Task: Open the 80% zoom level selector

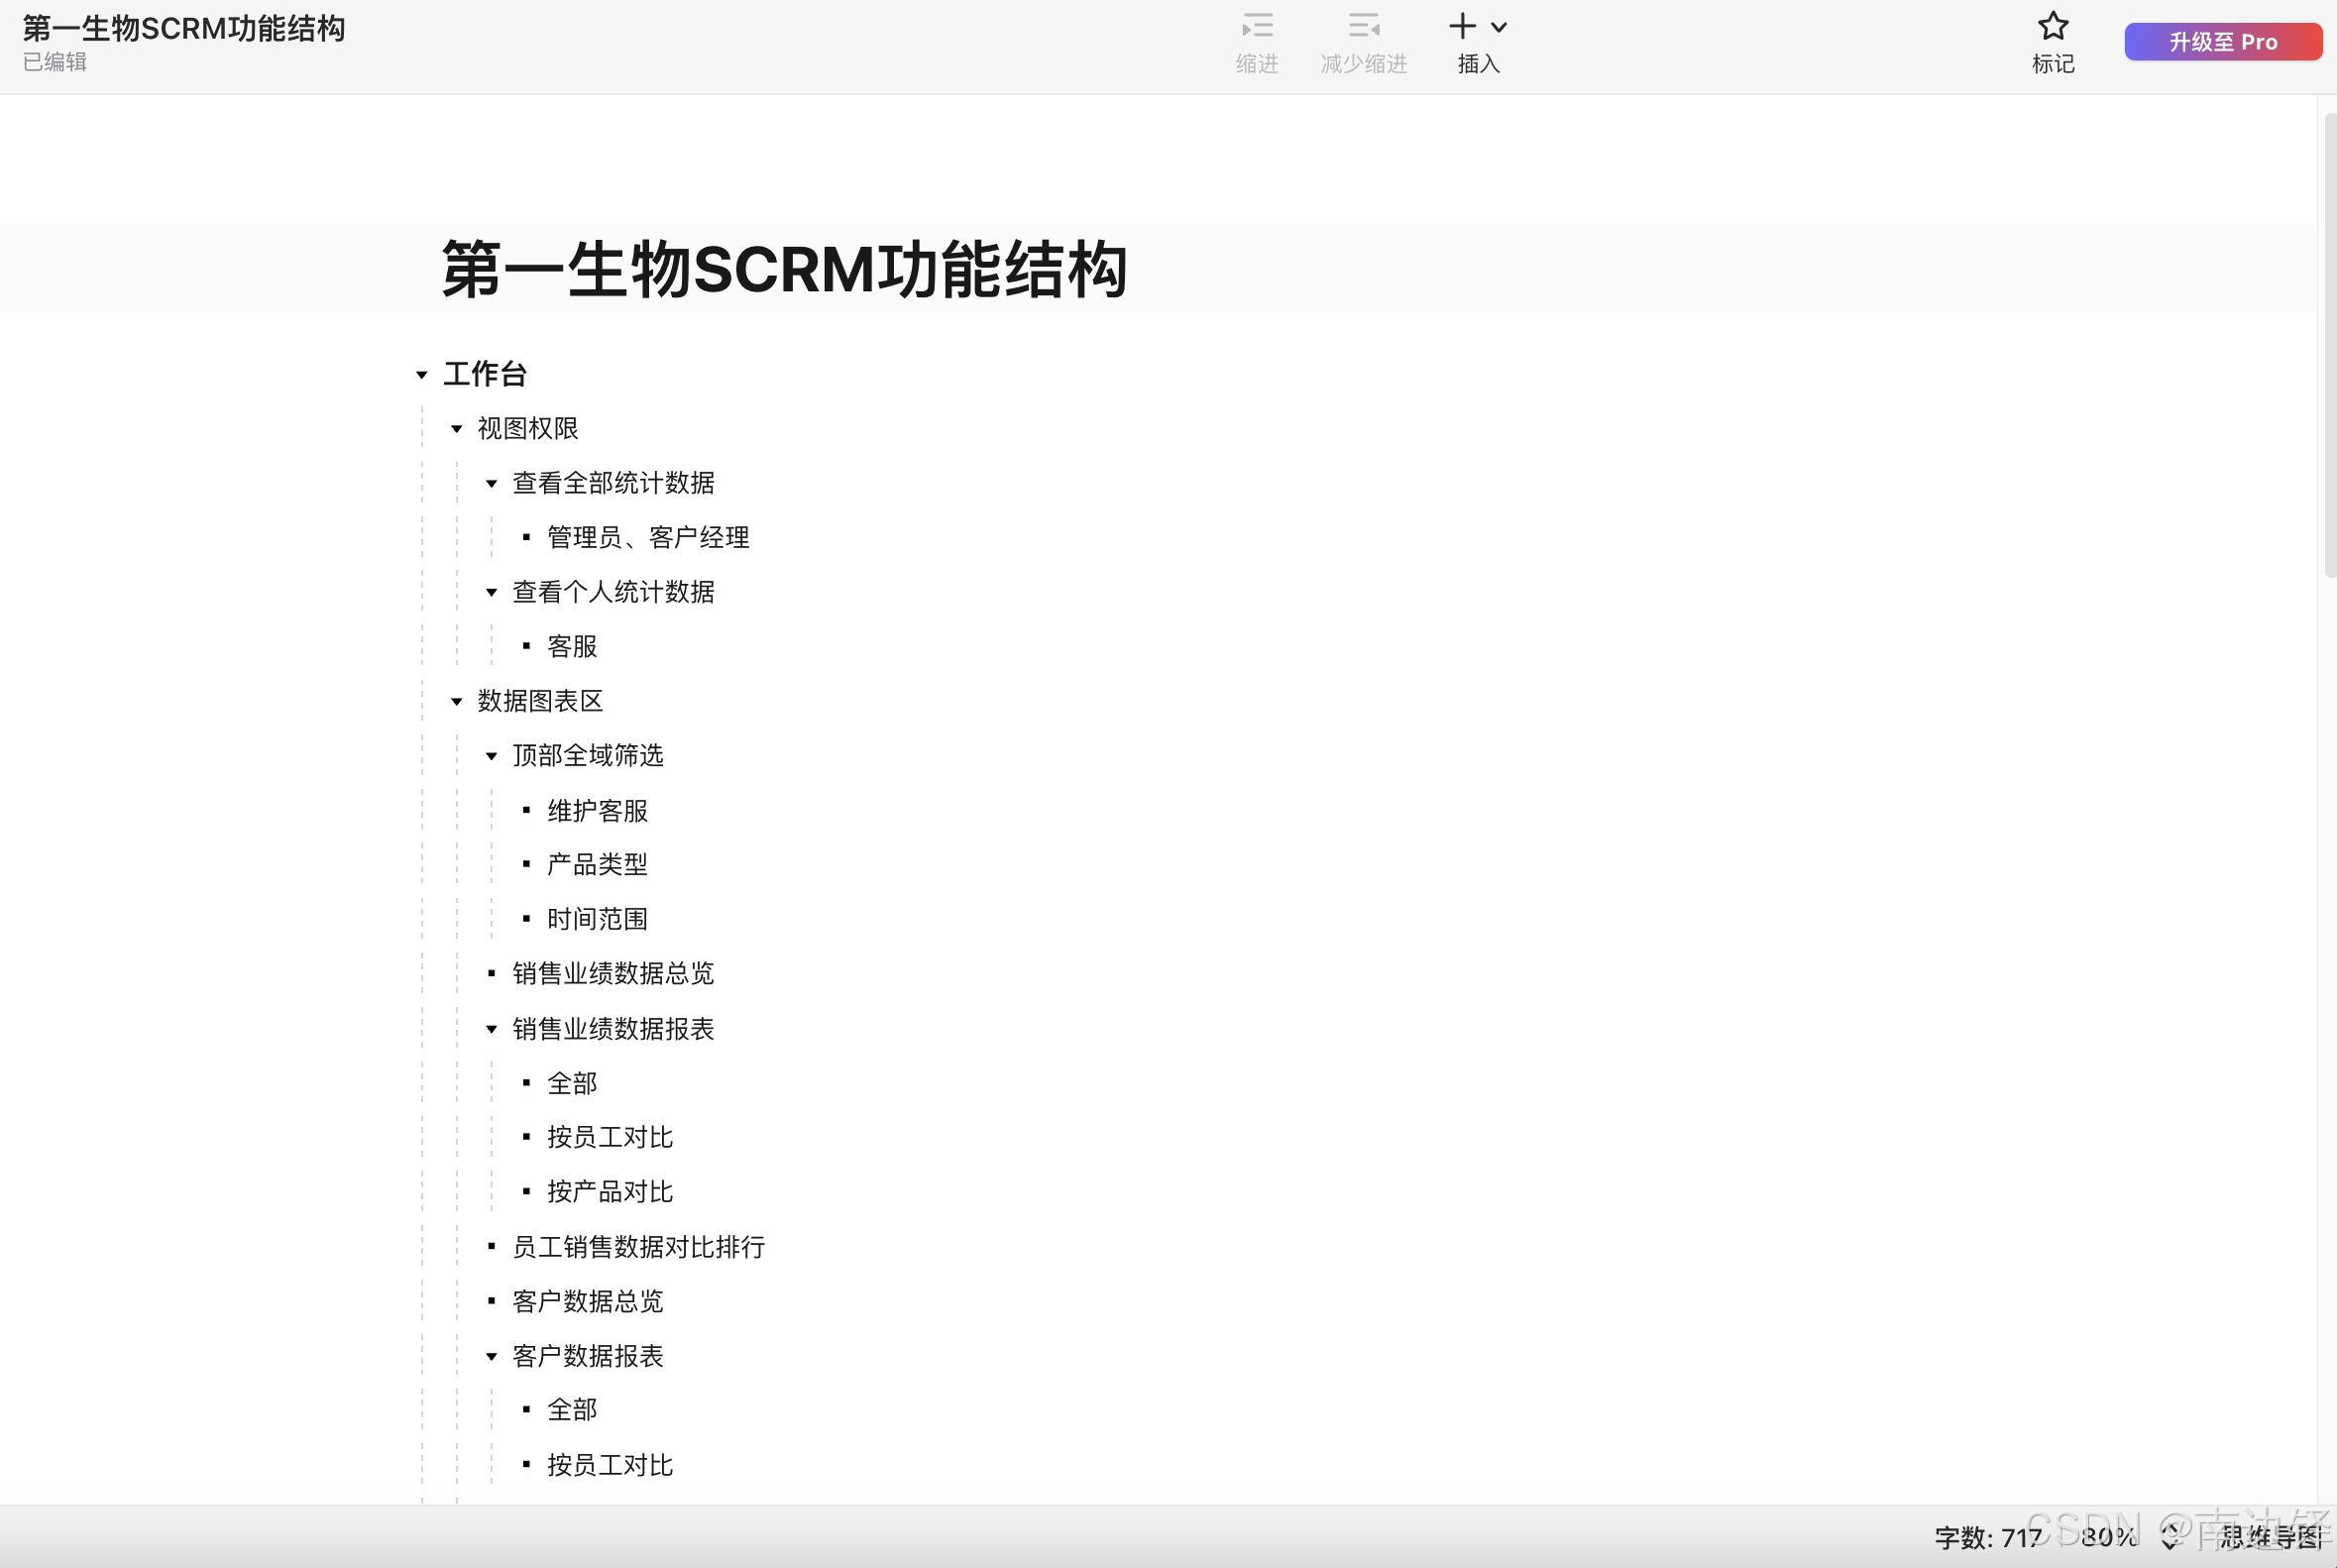Action: pos(2110,1537)
